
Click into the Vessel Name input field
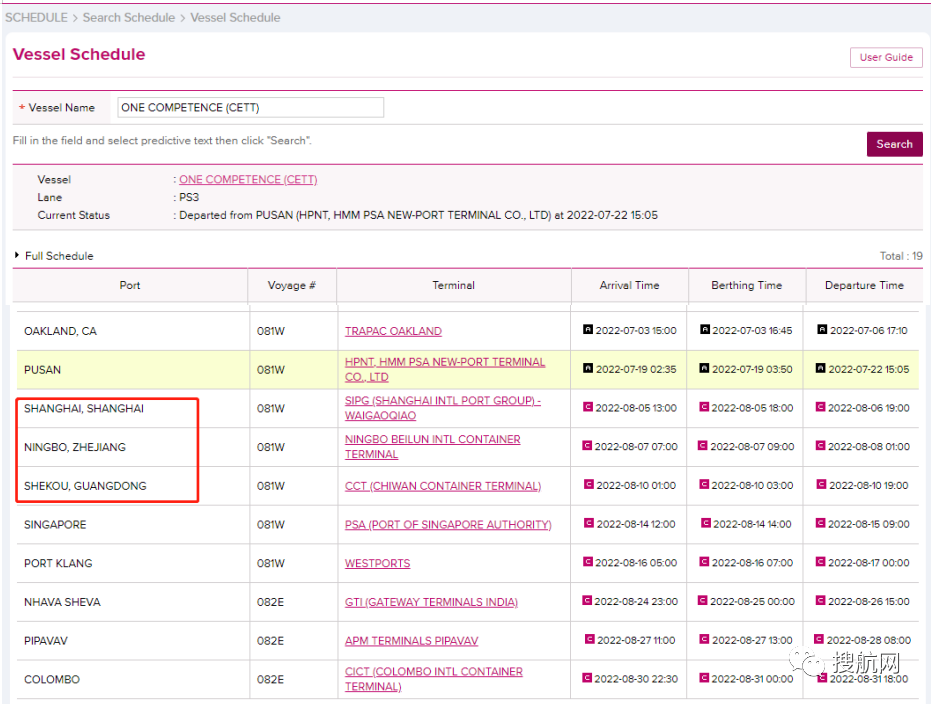[250, 107]
